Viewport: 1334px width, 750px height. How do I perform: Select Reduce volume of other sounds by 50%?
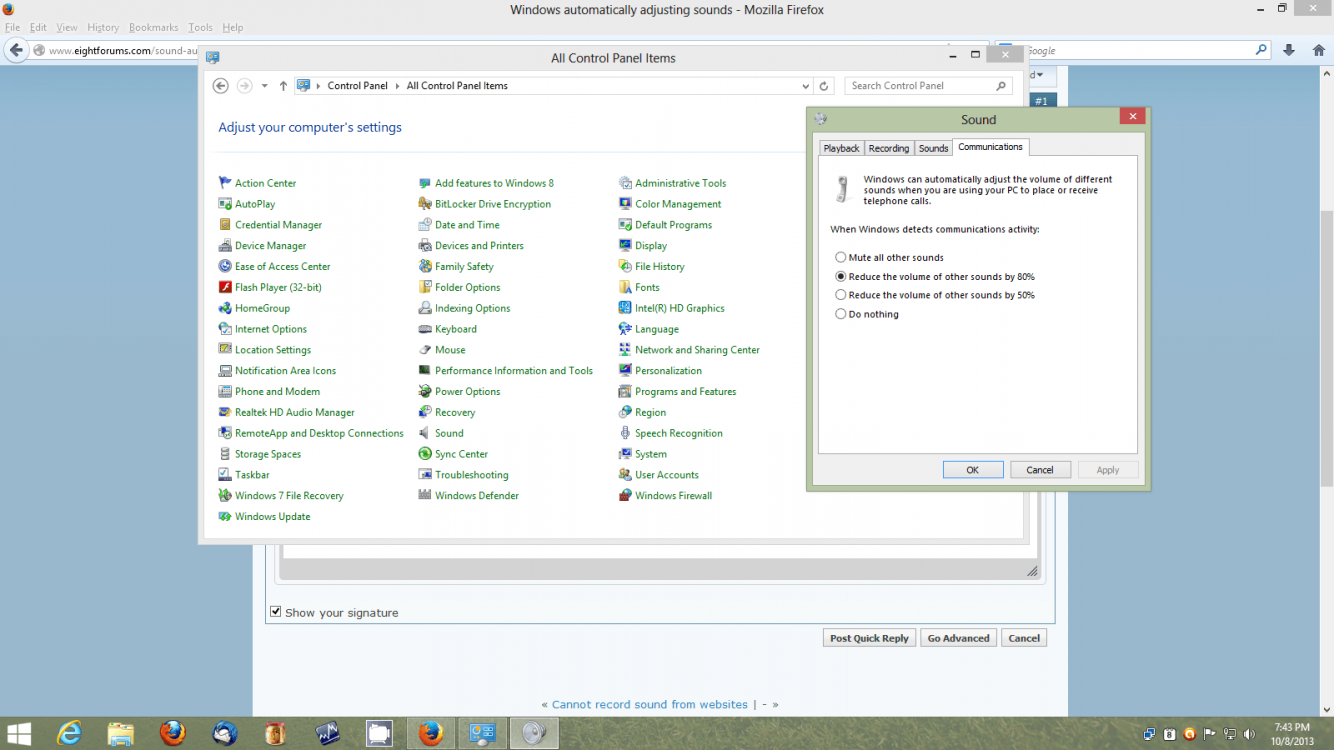pyautogui.click(x=840, y=295)
